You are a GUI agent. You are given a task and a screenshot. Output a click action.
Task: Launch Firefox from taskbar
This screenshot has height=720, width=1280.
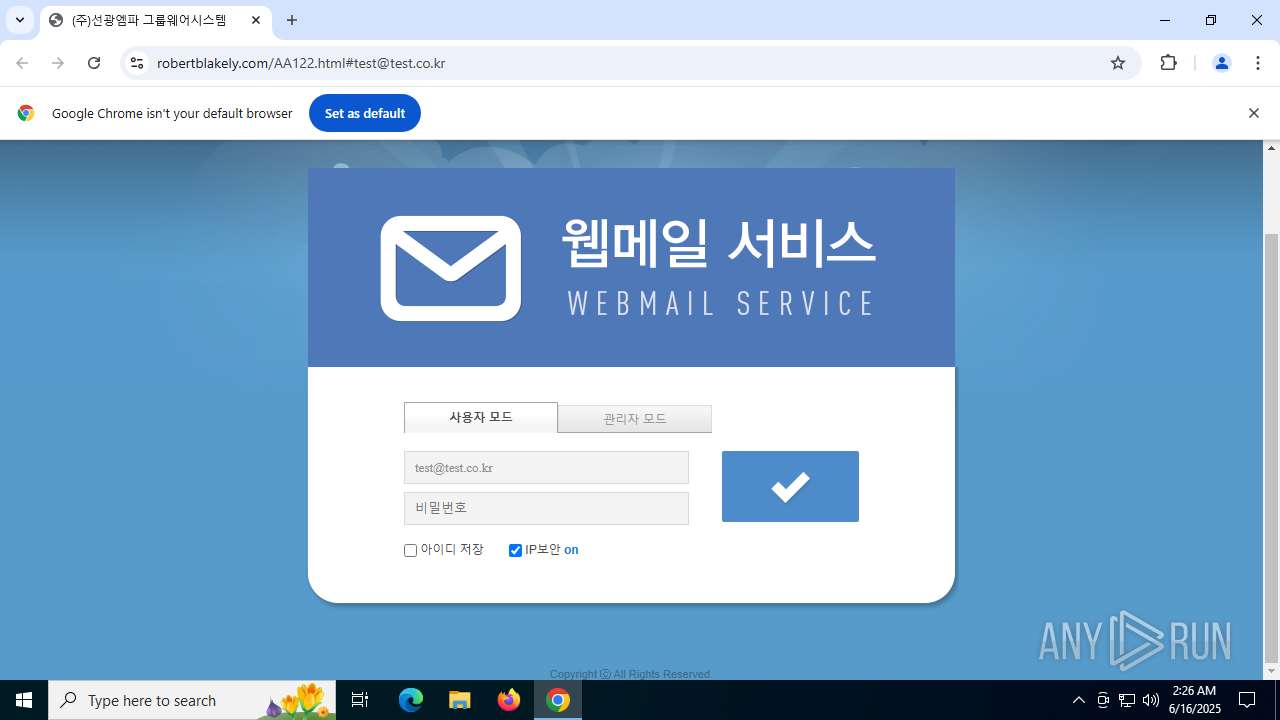point(509,700)
